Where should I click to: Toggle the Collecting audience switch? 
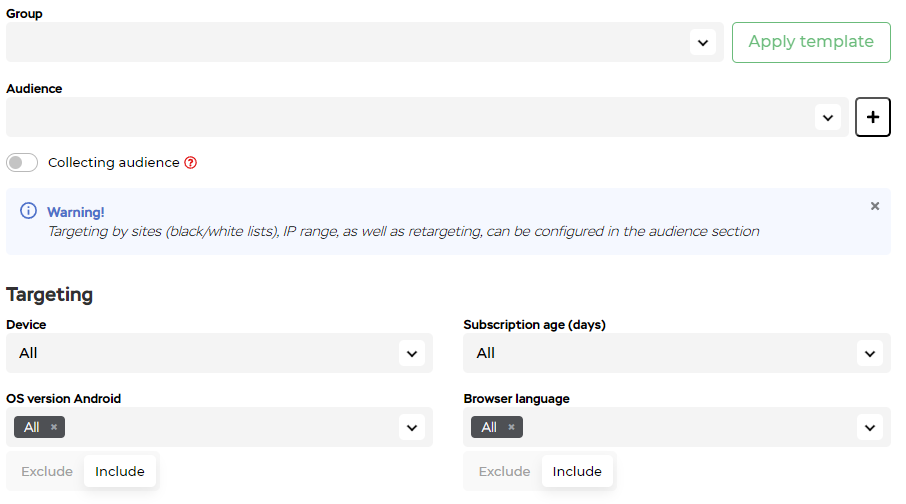coord(22,163)
